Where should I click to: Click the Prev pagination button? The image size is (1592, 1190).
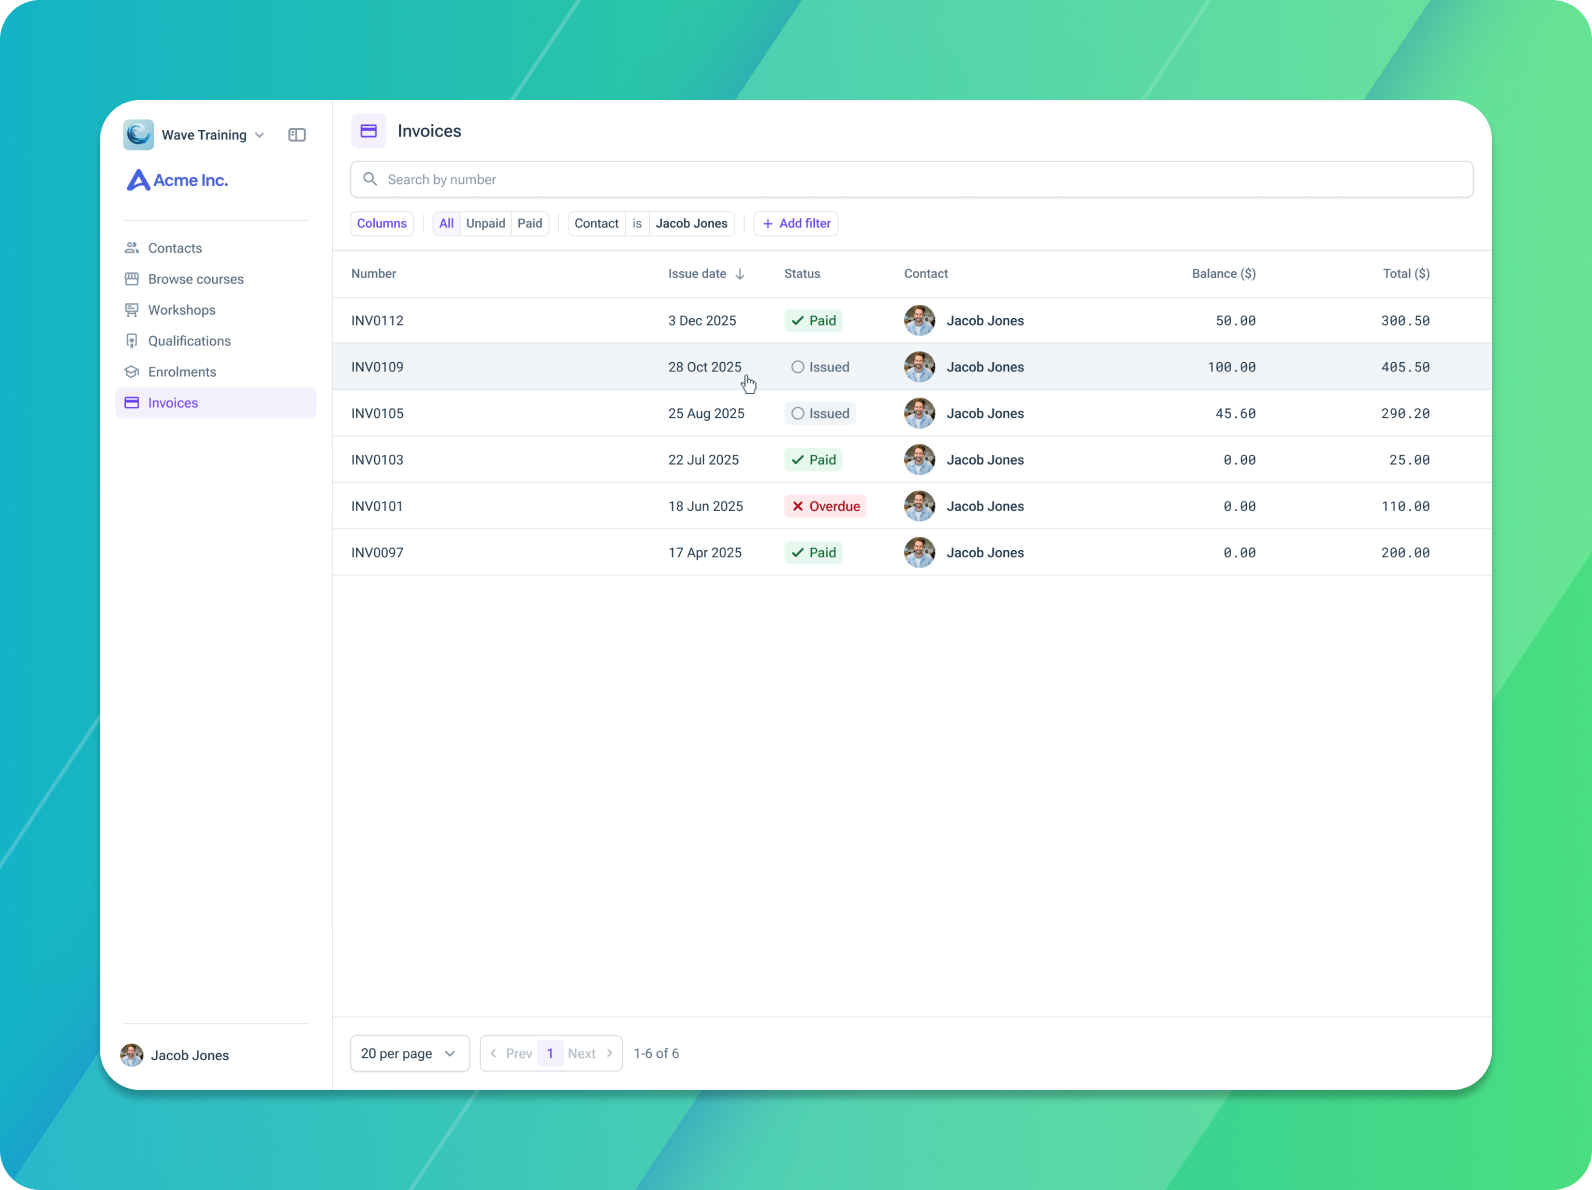[x=510, y=1053]
